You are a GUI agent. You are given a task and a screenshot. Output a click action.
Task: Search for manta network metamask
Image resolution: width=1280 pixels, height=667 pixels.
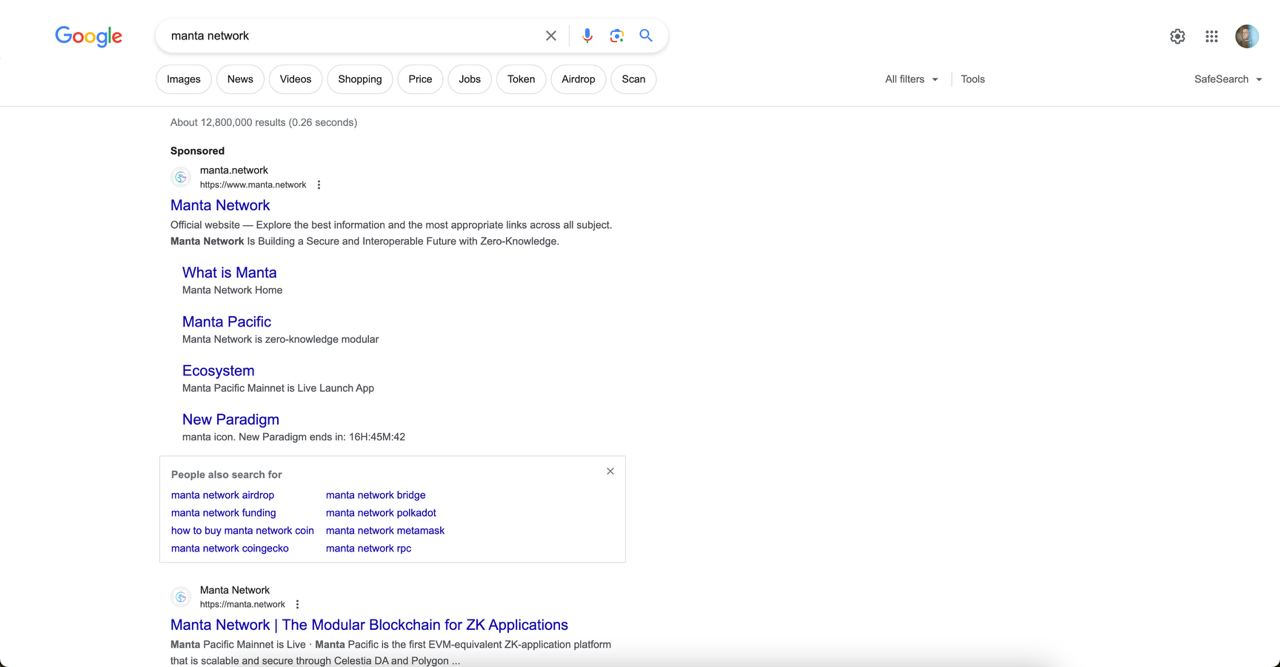point(385,531)
